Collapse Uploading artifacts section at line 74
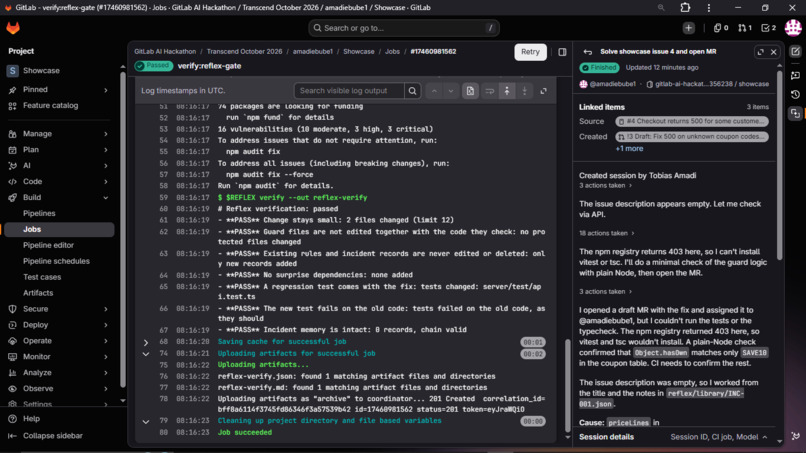 click(146, 354)
